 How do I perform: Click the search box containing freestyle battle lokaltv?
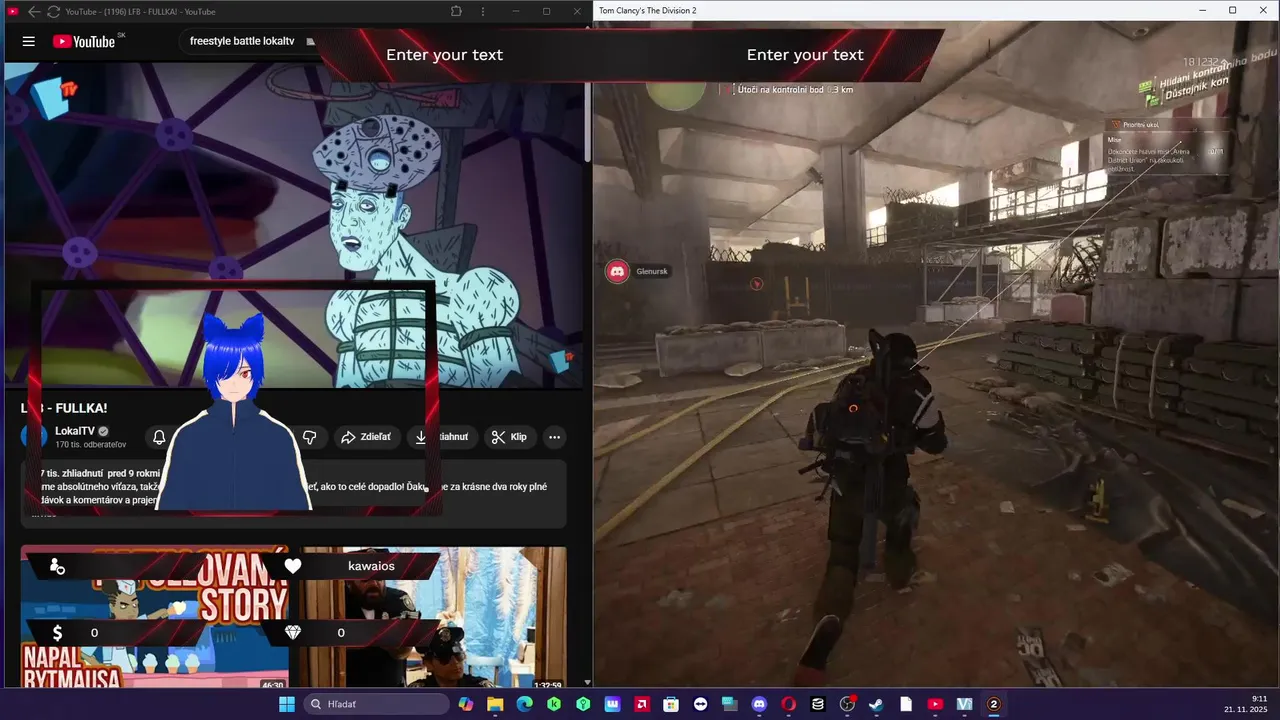coord(249,41)
